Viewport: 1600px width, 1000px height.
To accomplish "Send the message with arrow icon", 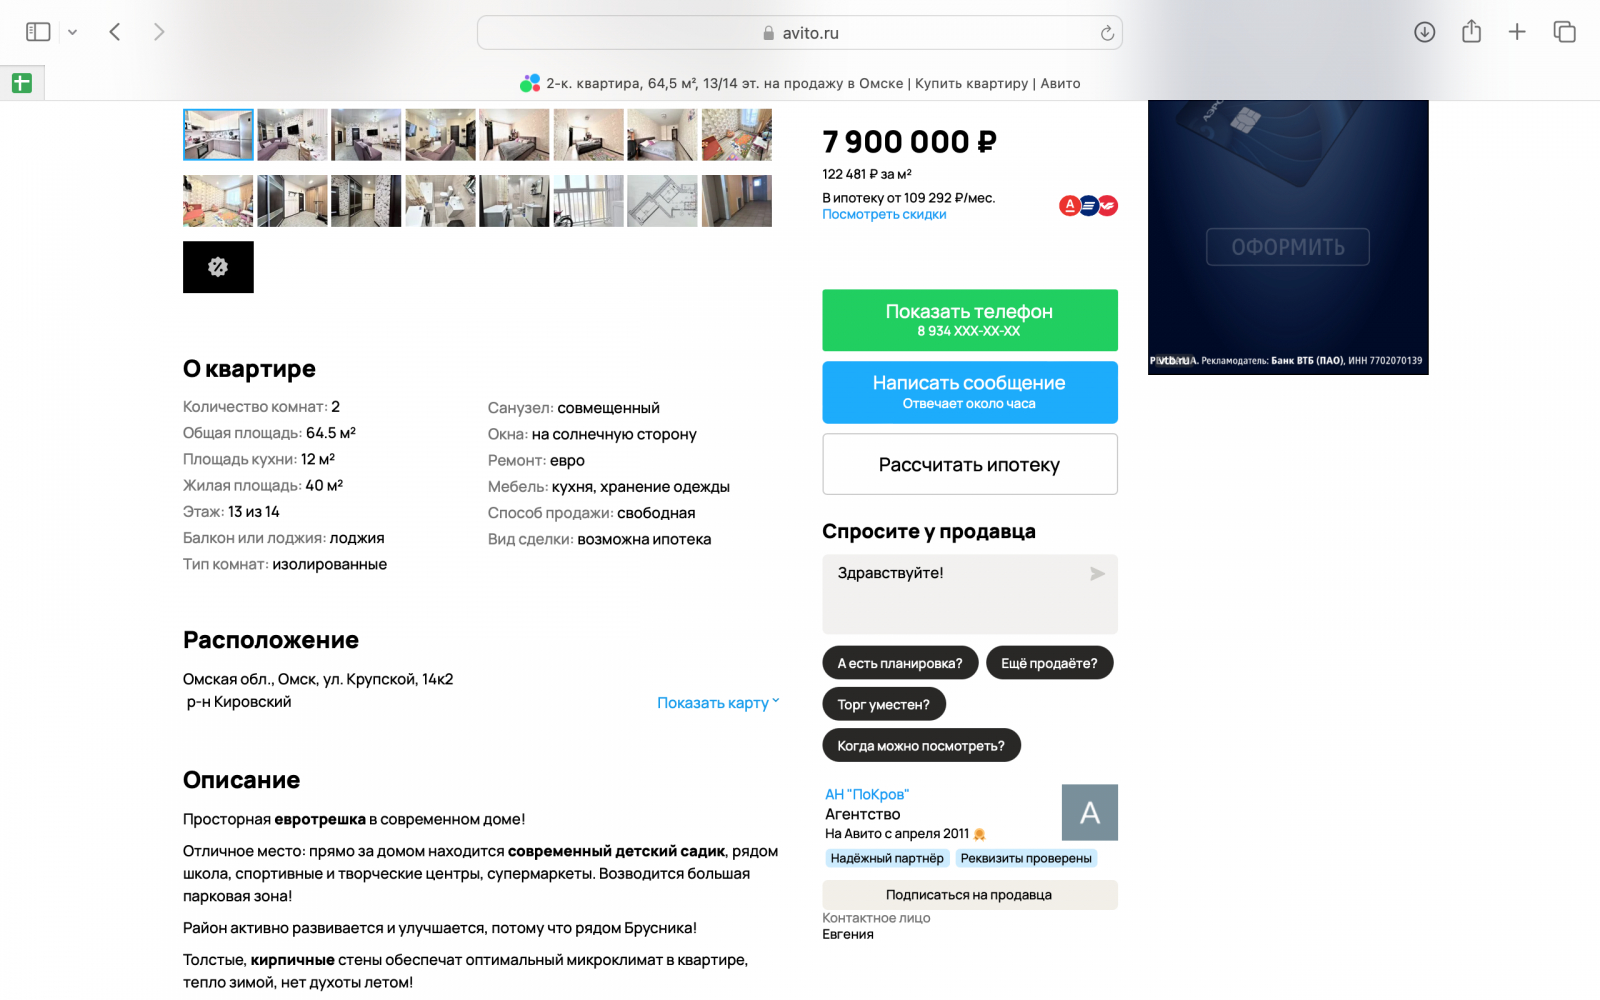I will click(1097, 574).
